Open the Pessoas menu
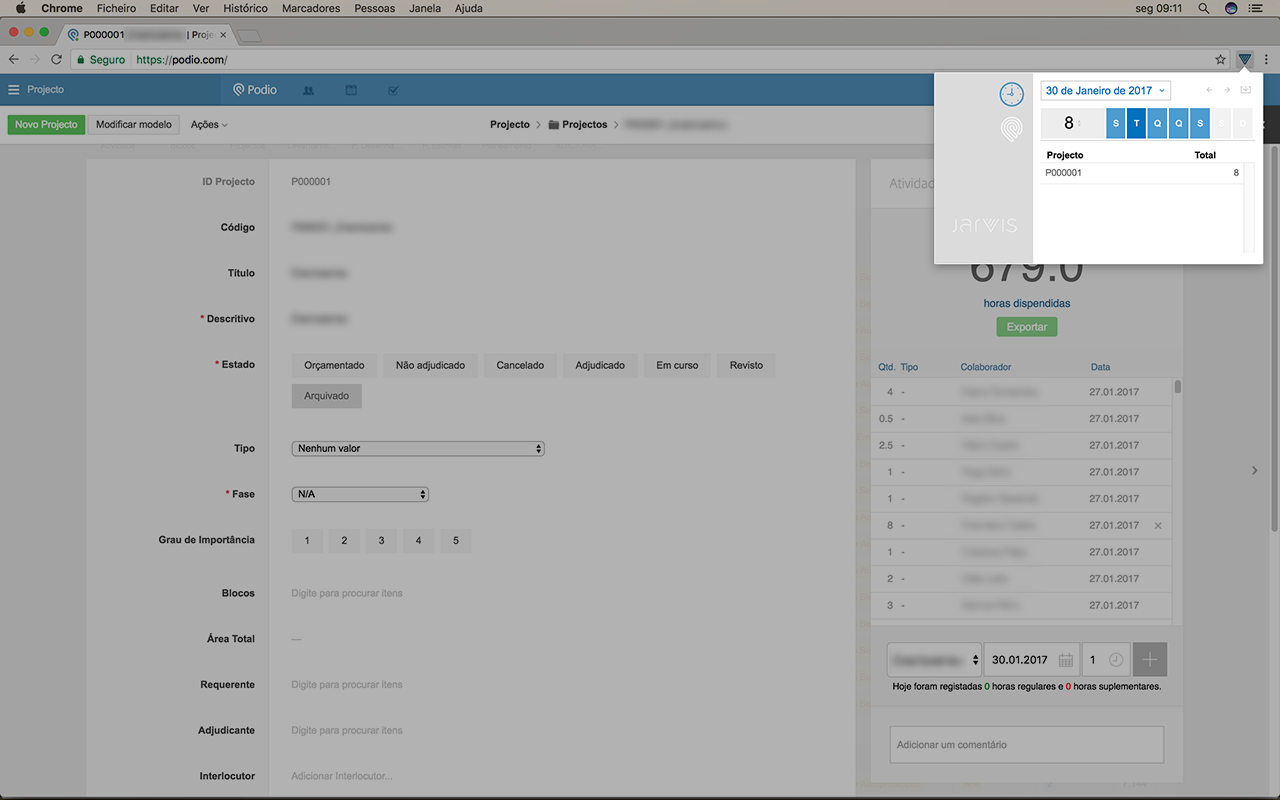This screenshot has height=800, width=1280. point(375,8)
